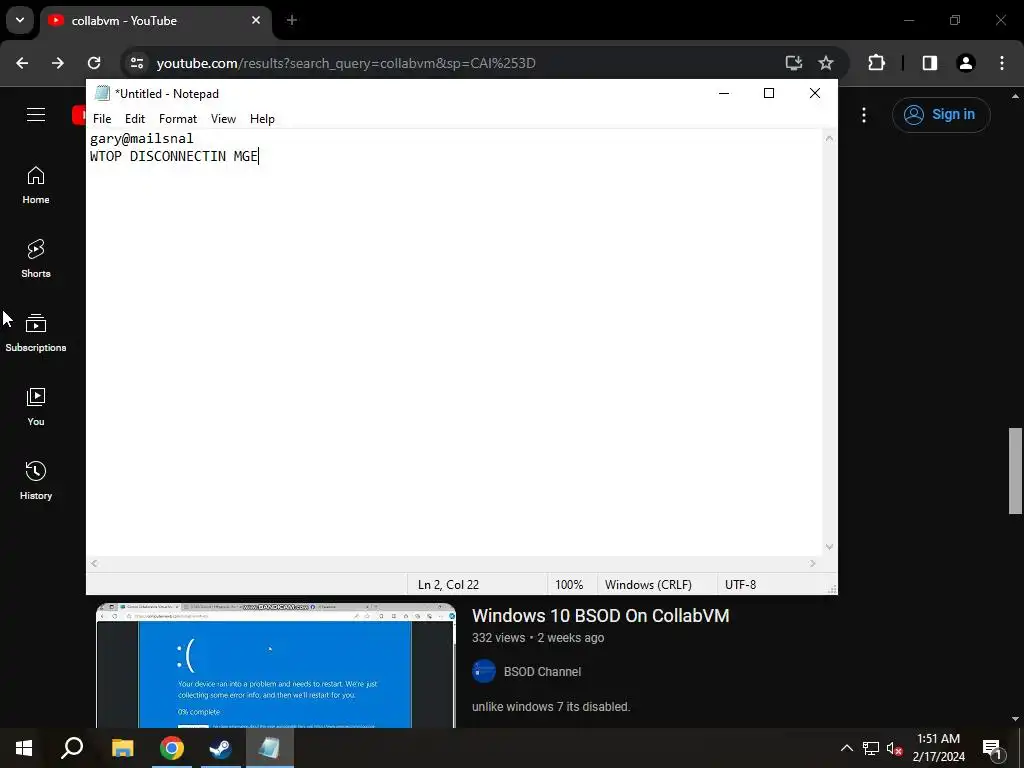Click Notepad horizontal scrollbar left arrow

pyautogui.click(x=94, y=564)
